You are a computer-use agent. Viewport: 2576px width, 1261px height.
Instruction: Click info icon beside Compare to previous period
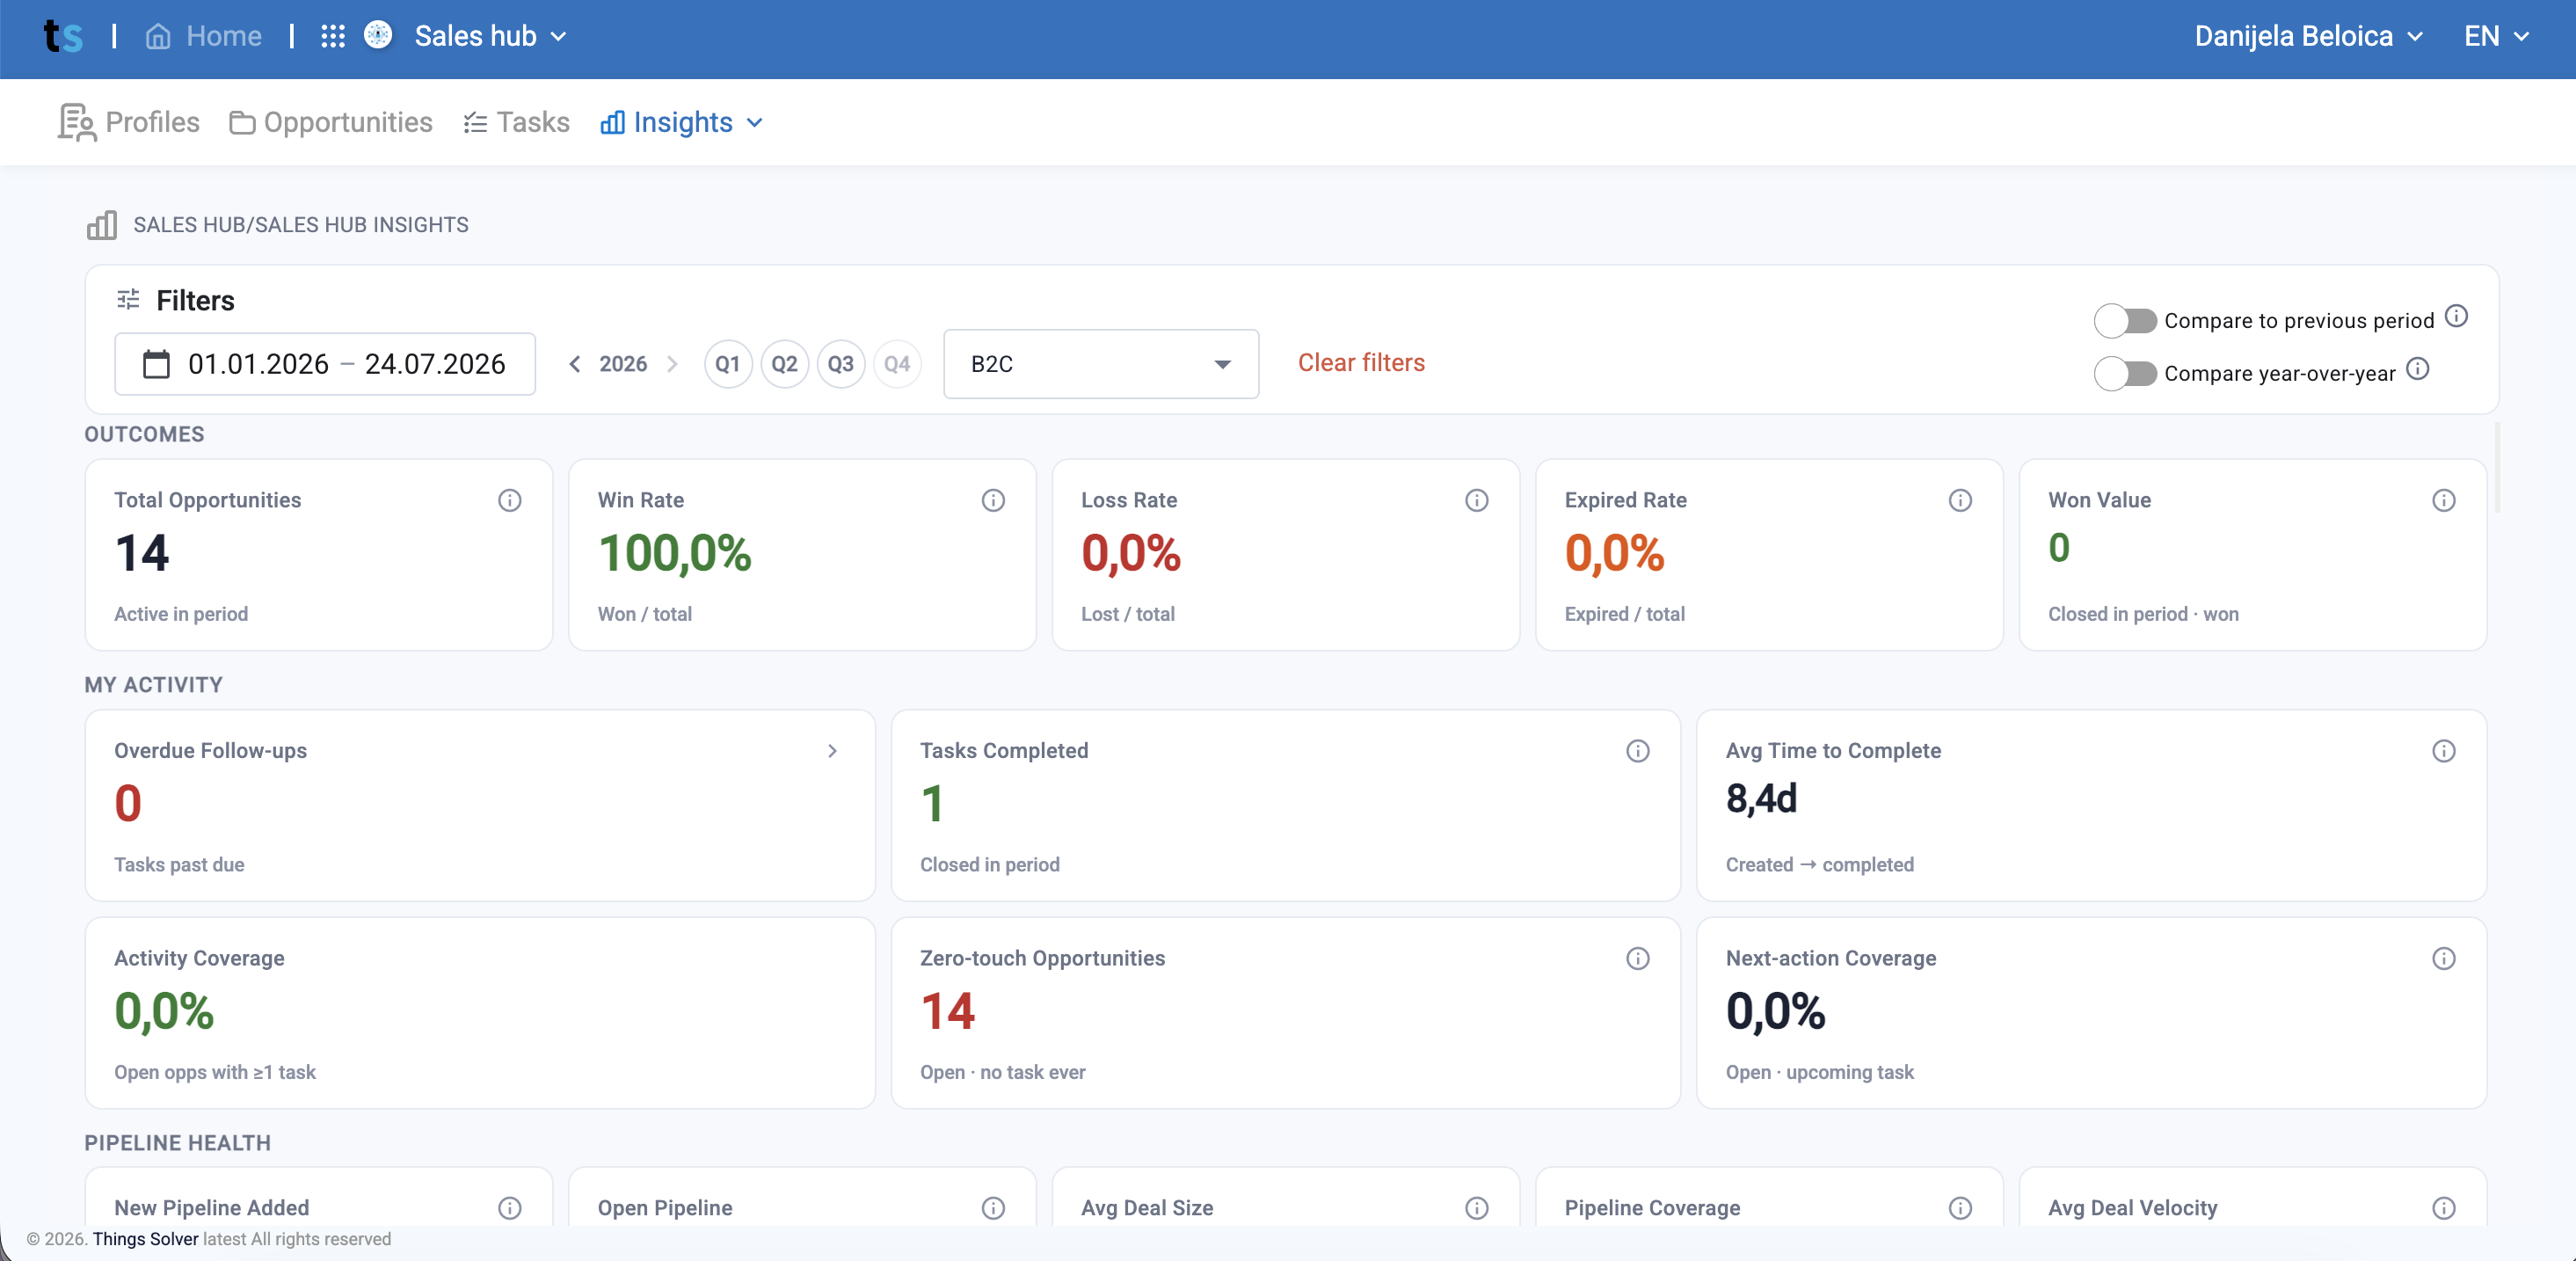point(2456,317)
